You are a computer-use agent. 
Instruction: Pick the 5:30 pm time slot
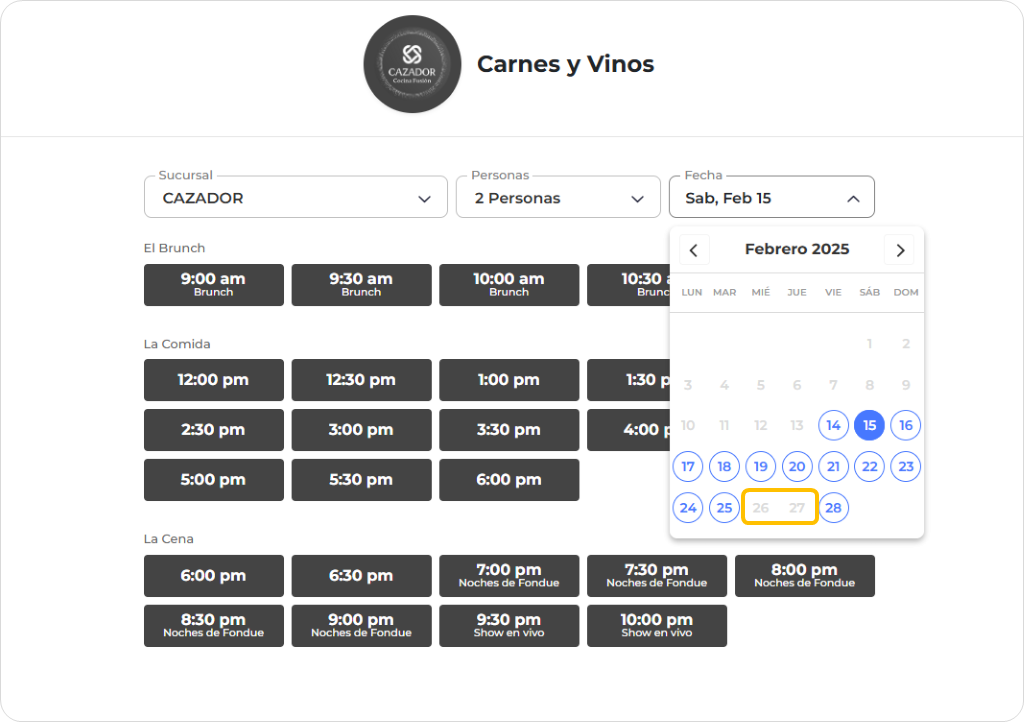(361, 480)
